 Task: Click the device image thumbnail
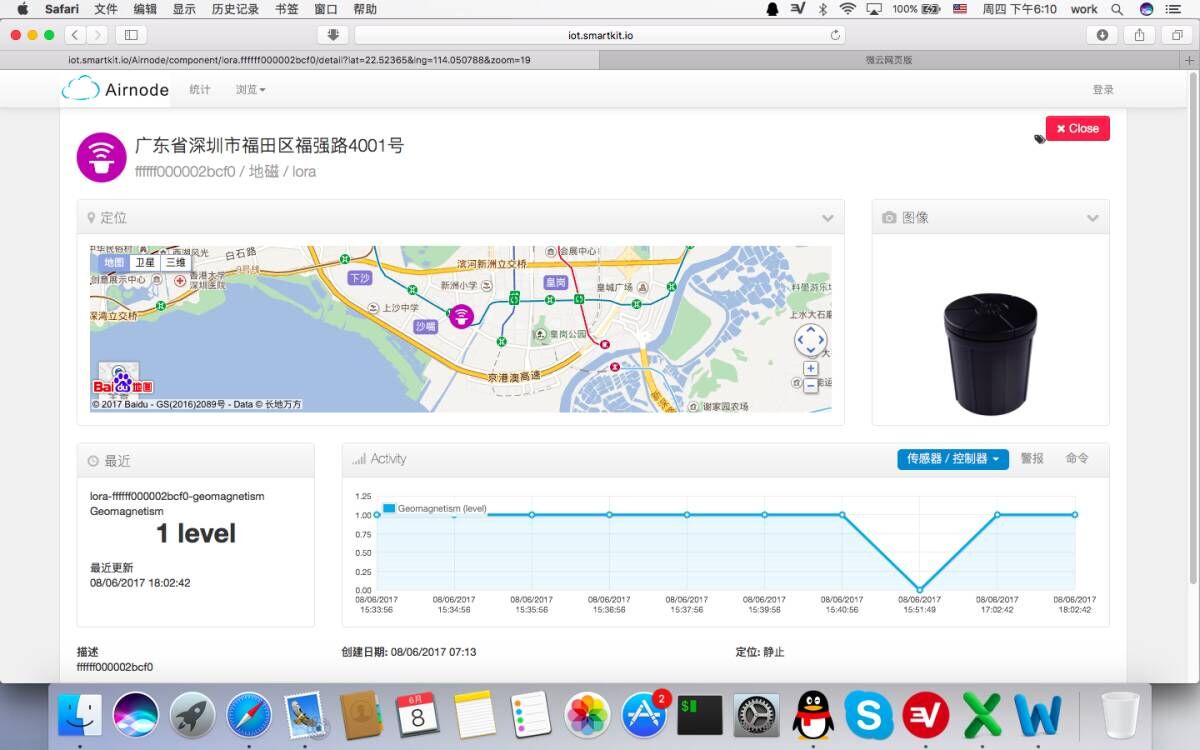pos(990,354)
